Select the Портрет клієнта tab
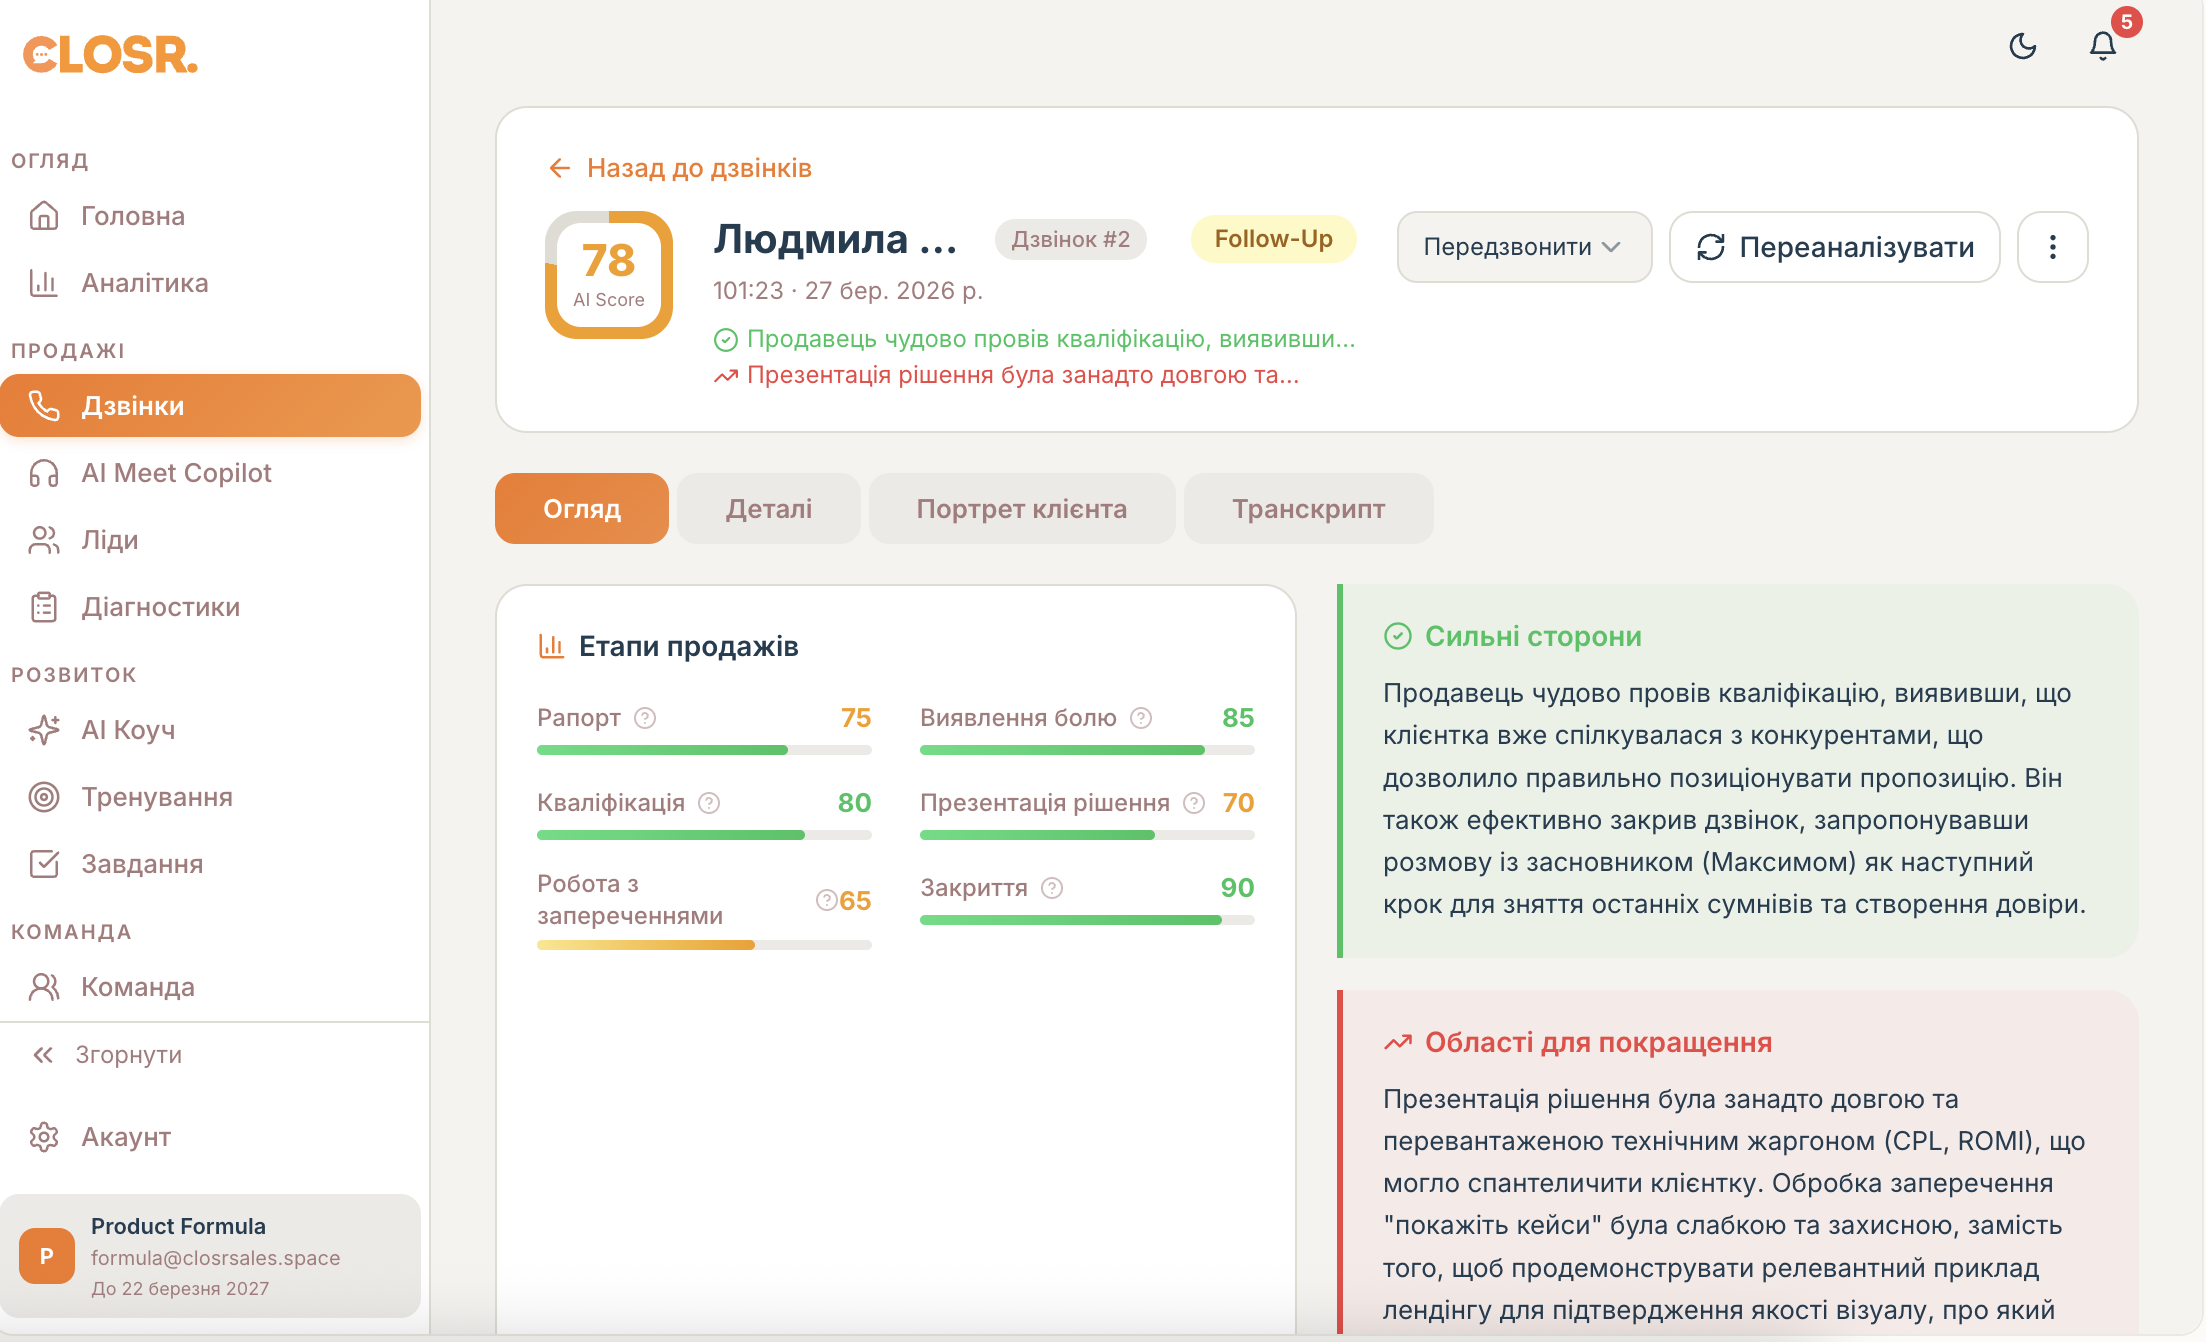 1021,509
